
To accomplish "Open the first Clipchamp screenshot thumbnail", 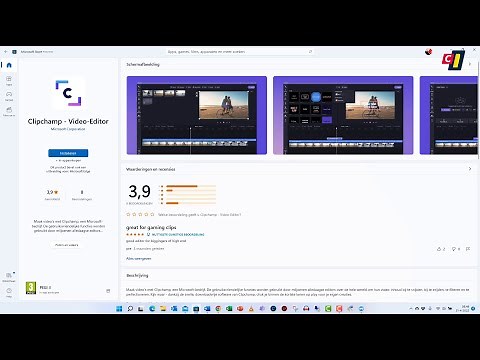I will point(197,115).
